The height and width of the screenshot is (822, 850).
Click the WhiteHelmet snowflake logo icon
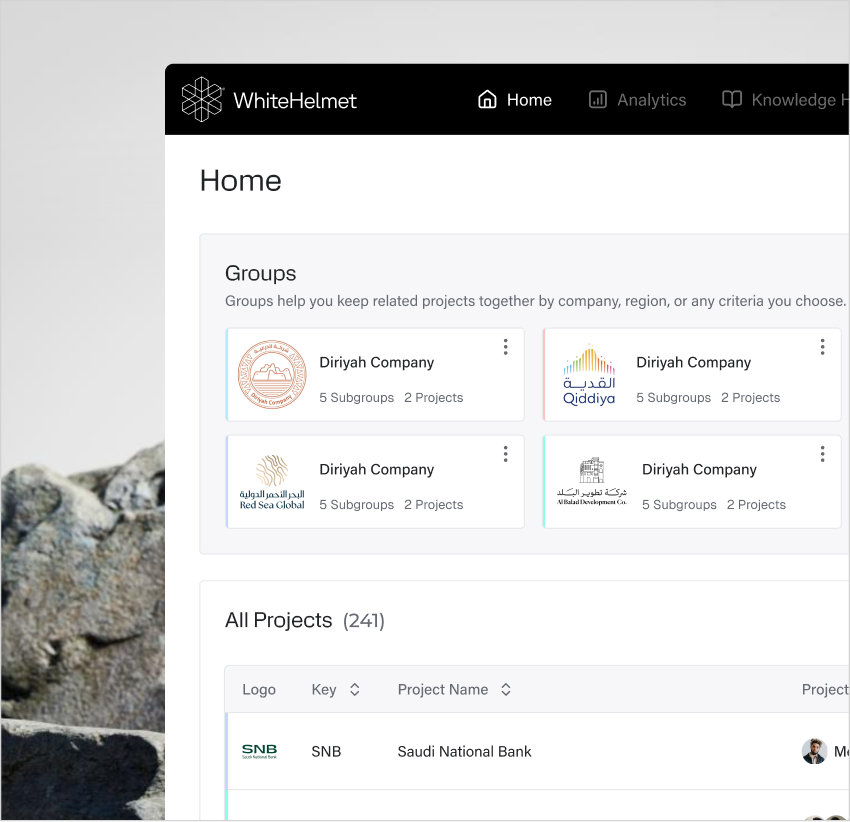[202, 100]
